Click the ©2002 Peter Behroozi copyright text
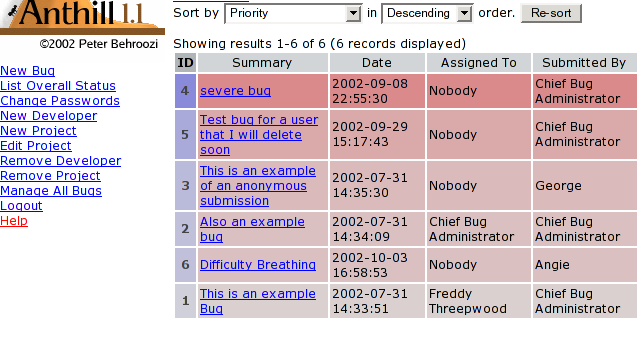Image resolution: width=640 pixels, height=360 pixels. (x=99, y=44)
